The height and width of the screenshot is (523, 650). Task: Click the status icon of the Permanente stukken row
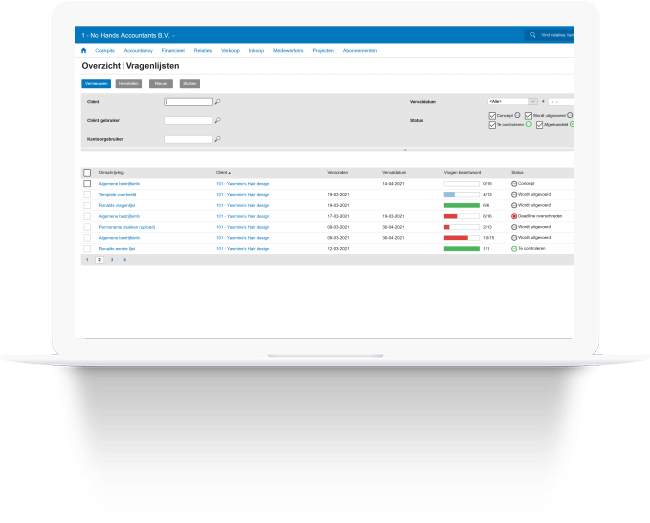pyautogui.click(x=514, y=227)
